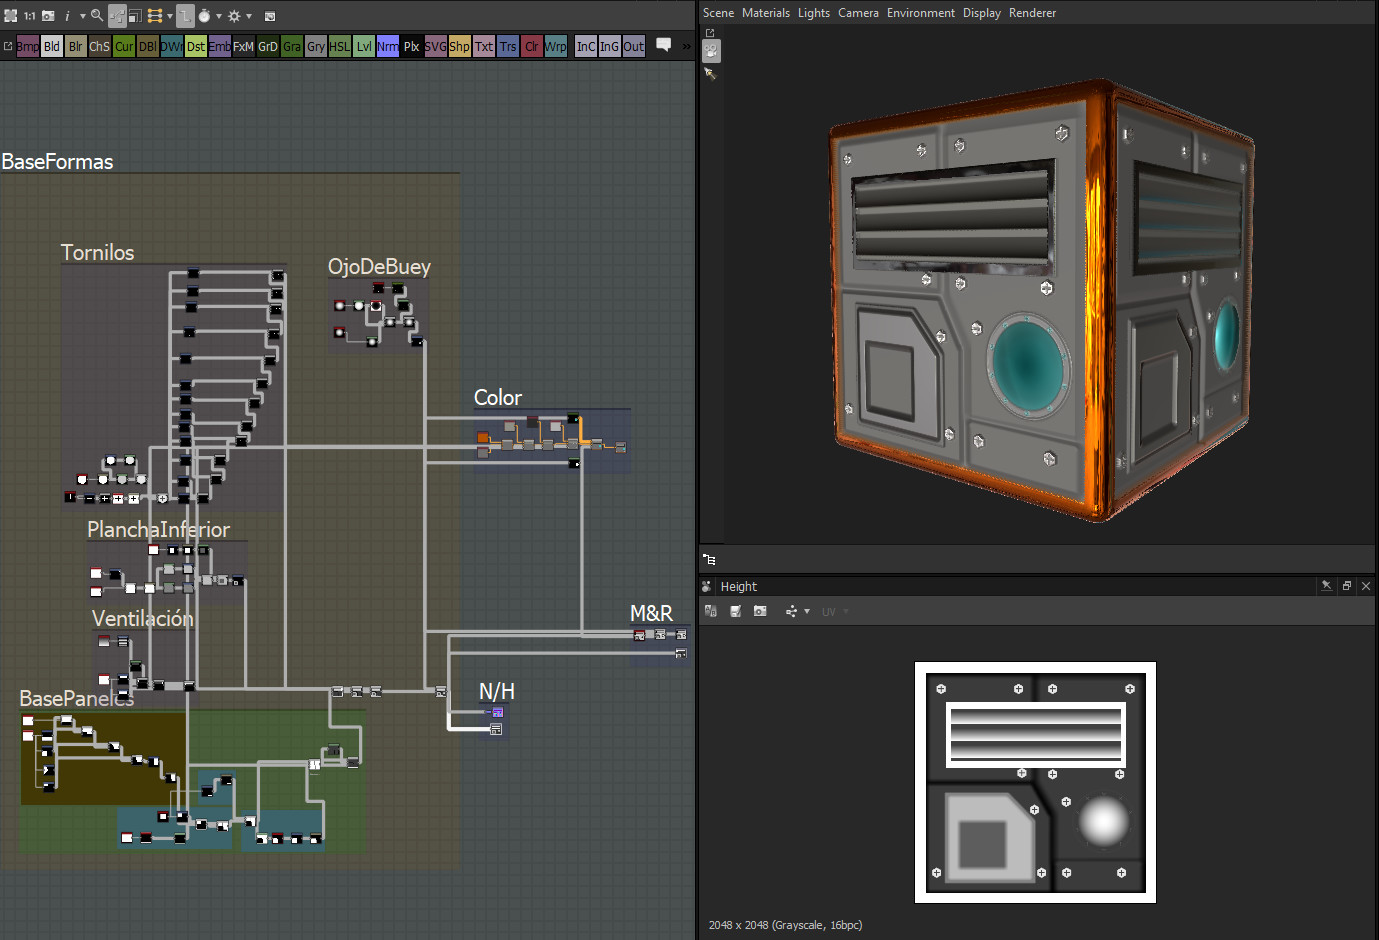Click the magnifier search icon in graph toolbar

pos(97,15)
